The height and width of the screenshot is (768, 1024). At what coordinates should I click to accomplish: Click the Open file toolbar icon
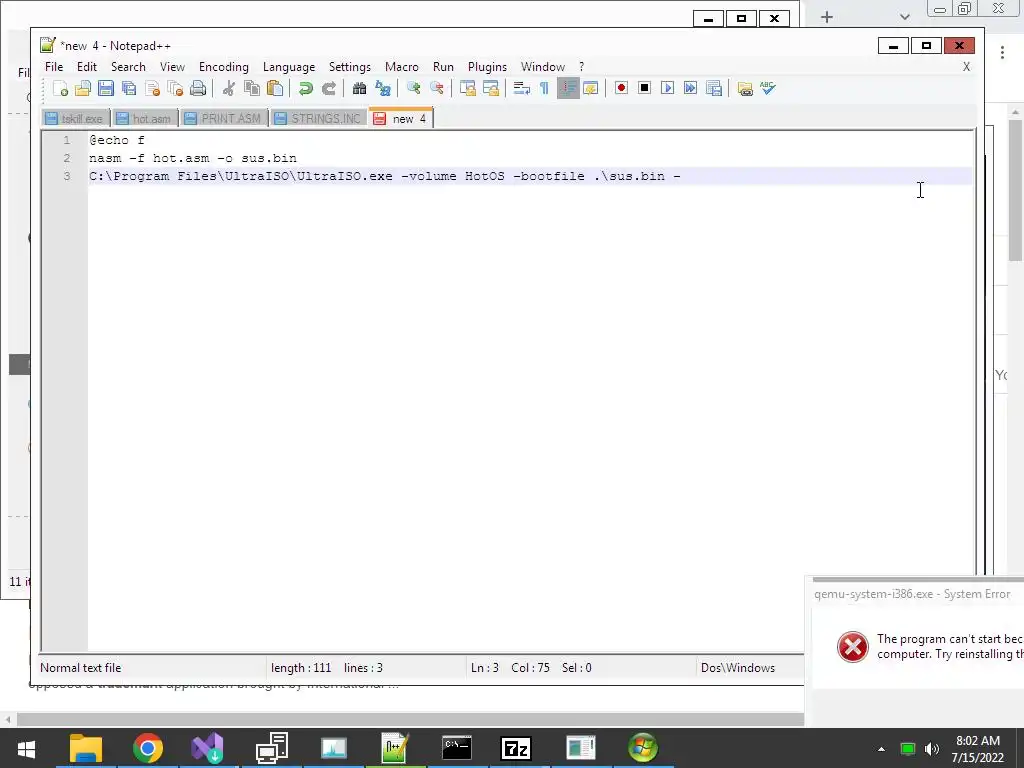(83, 88)
